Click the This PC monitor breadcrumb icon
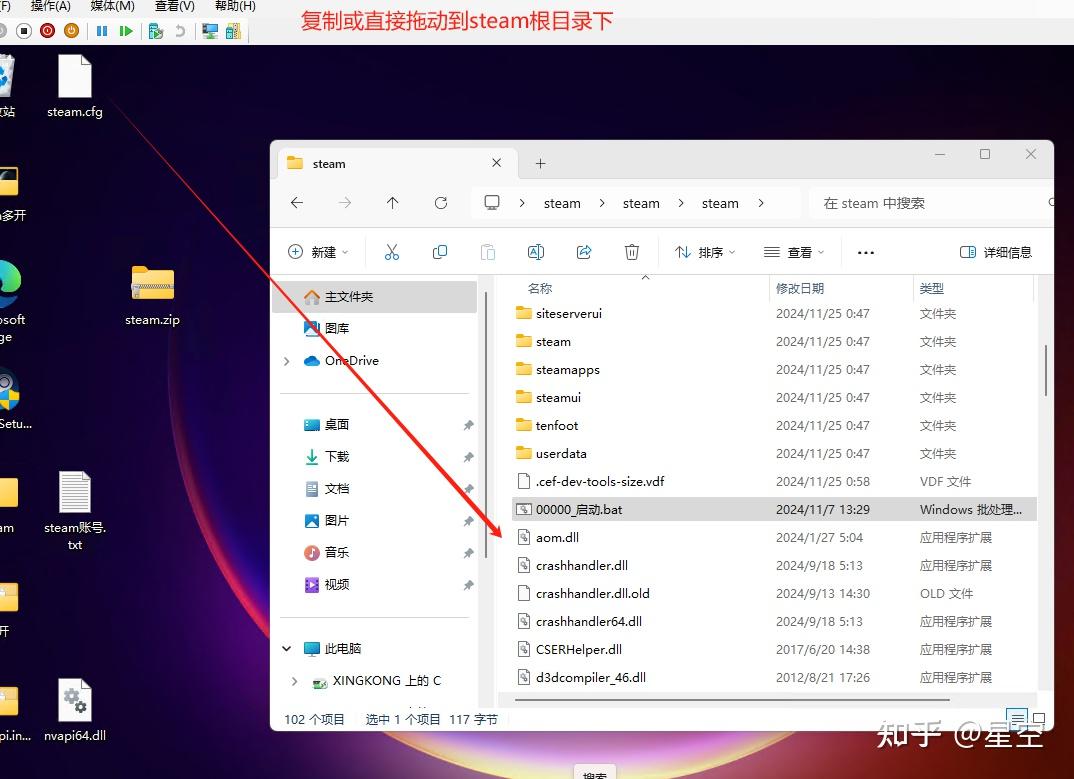This screenshot has width=1074, height=779. tap(492, 203)
